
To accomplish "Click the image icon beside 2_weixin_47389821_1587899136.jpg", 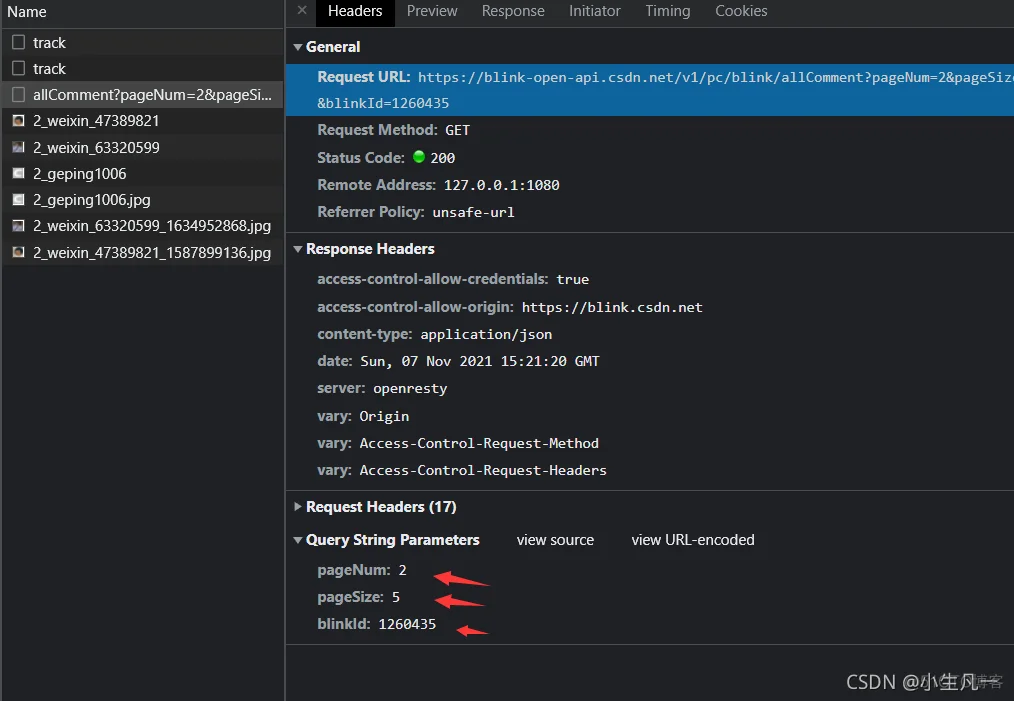I will (x=19, y=252).
